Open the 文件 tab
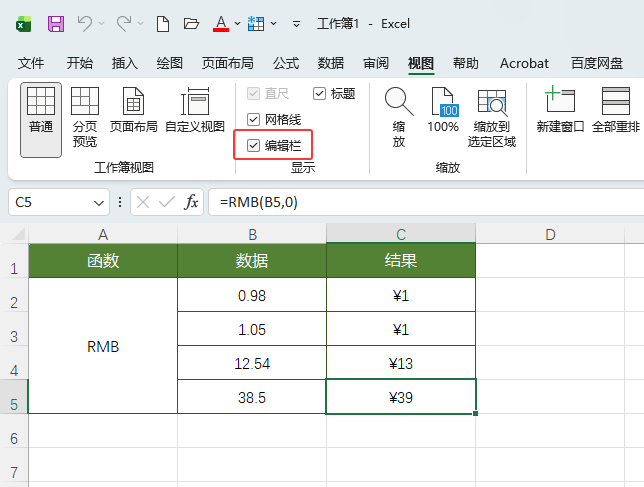 tap(31, 63)
